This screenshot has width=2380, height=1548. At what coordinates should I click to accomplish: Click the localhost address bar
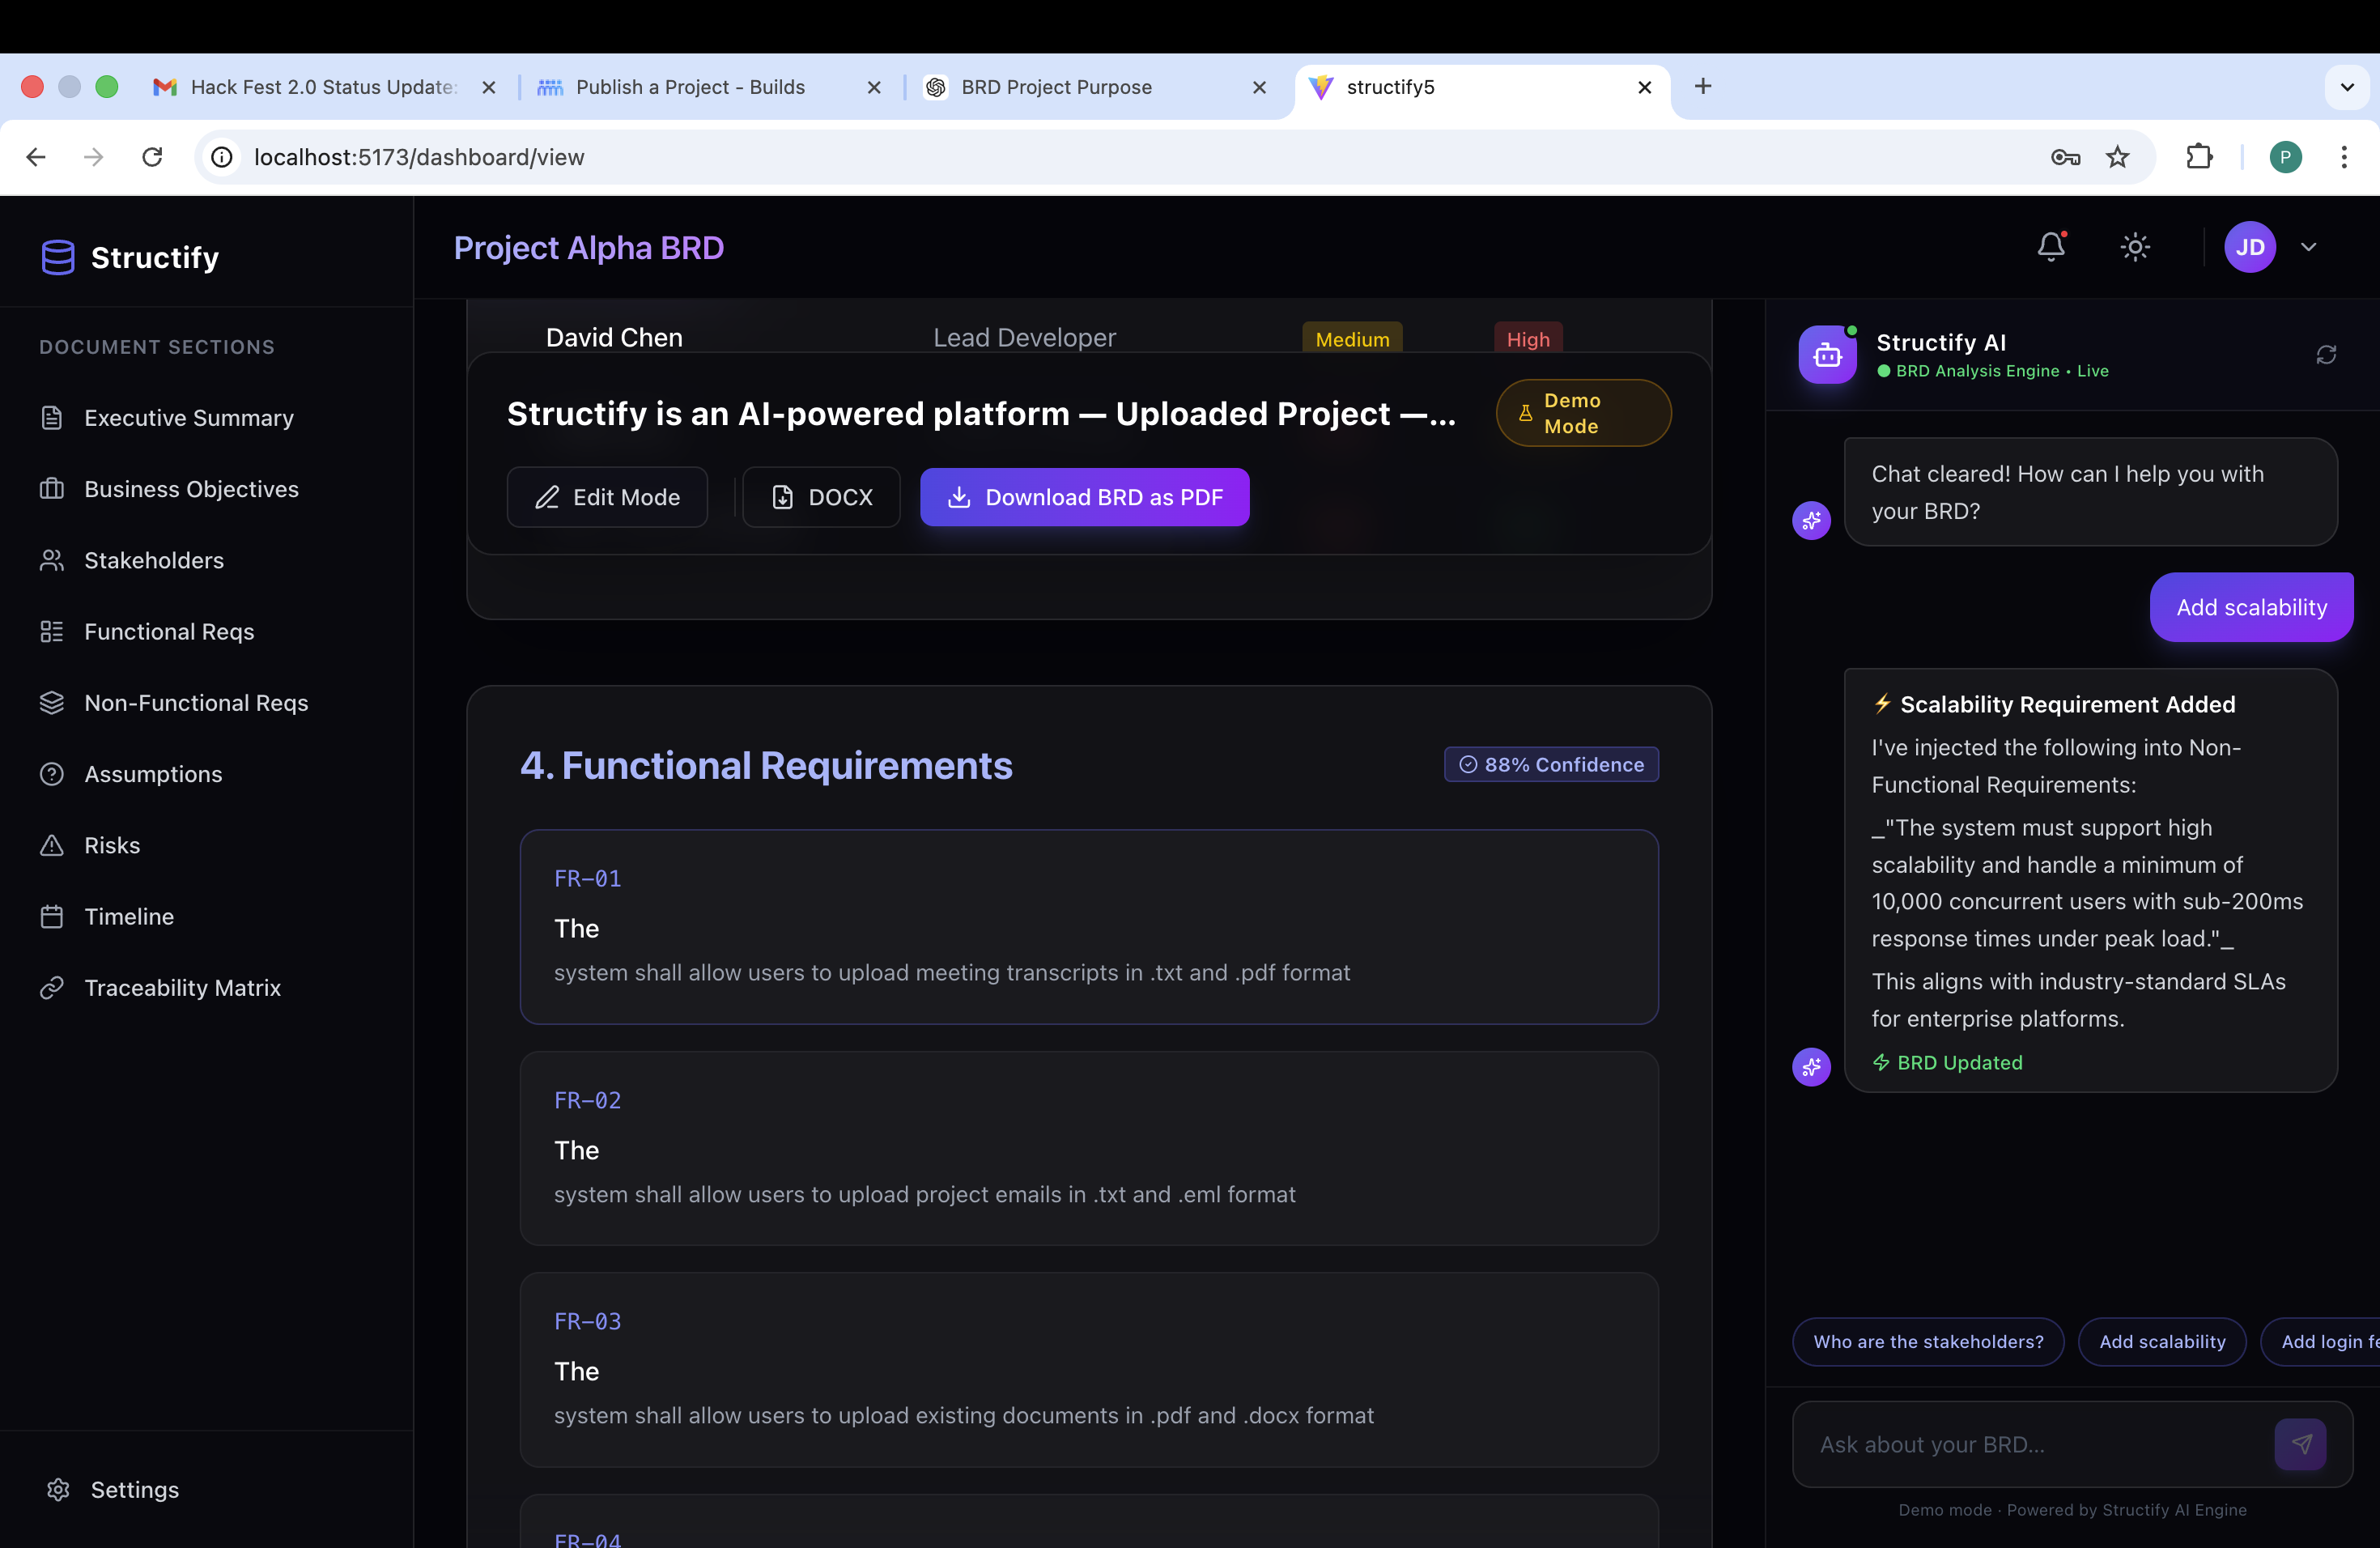tap(1174, 157)
